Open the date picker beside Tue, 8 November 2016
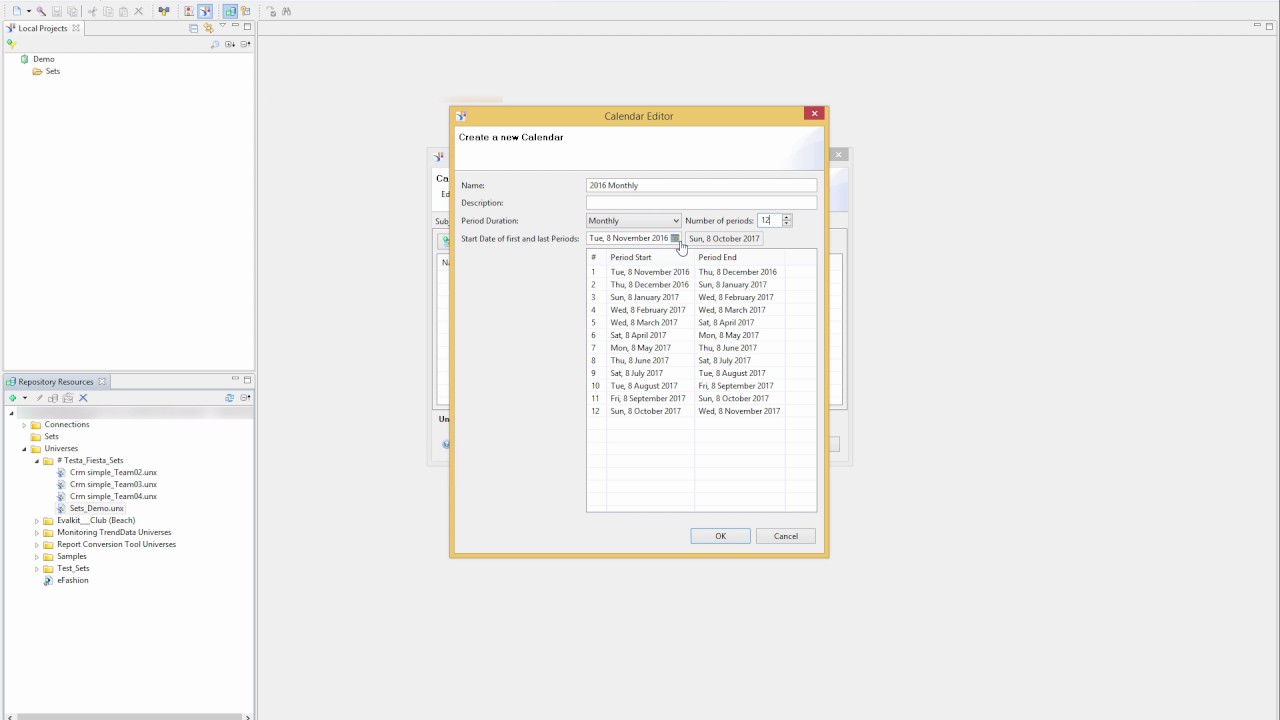 coord(675,238)
